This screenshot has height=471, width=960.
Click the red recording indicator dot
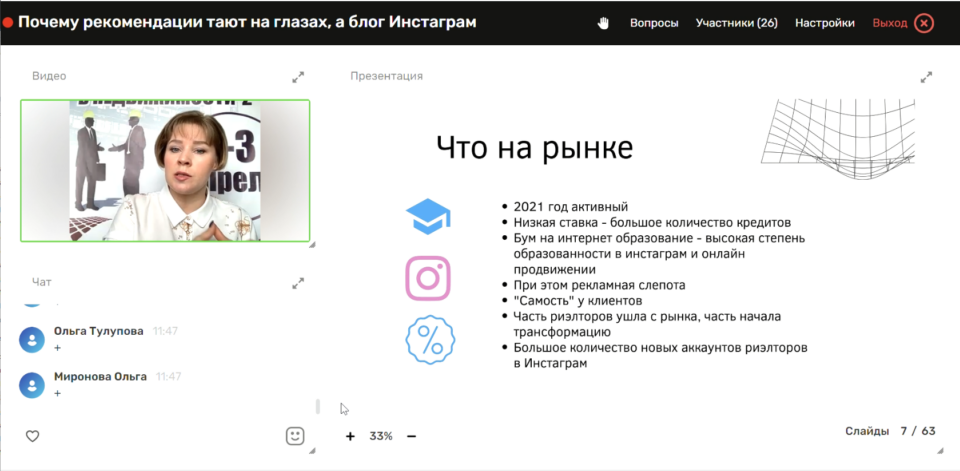point(8,22)
